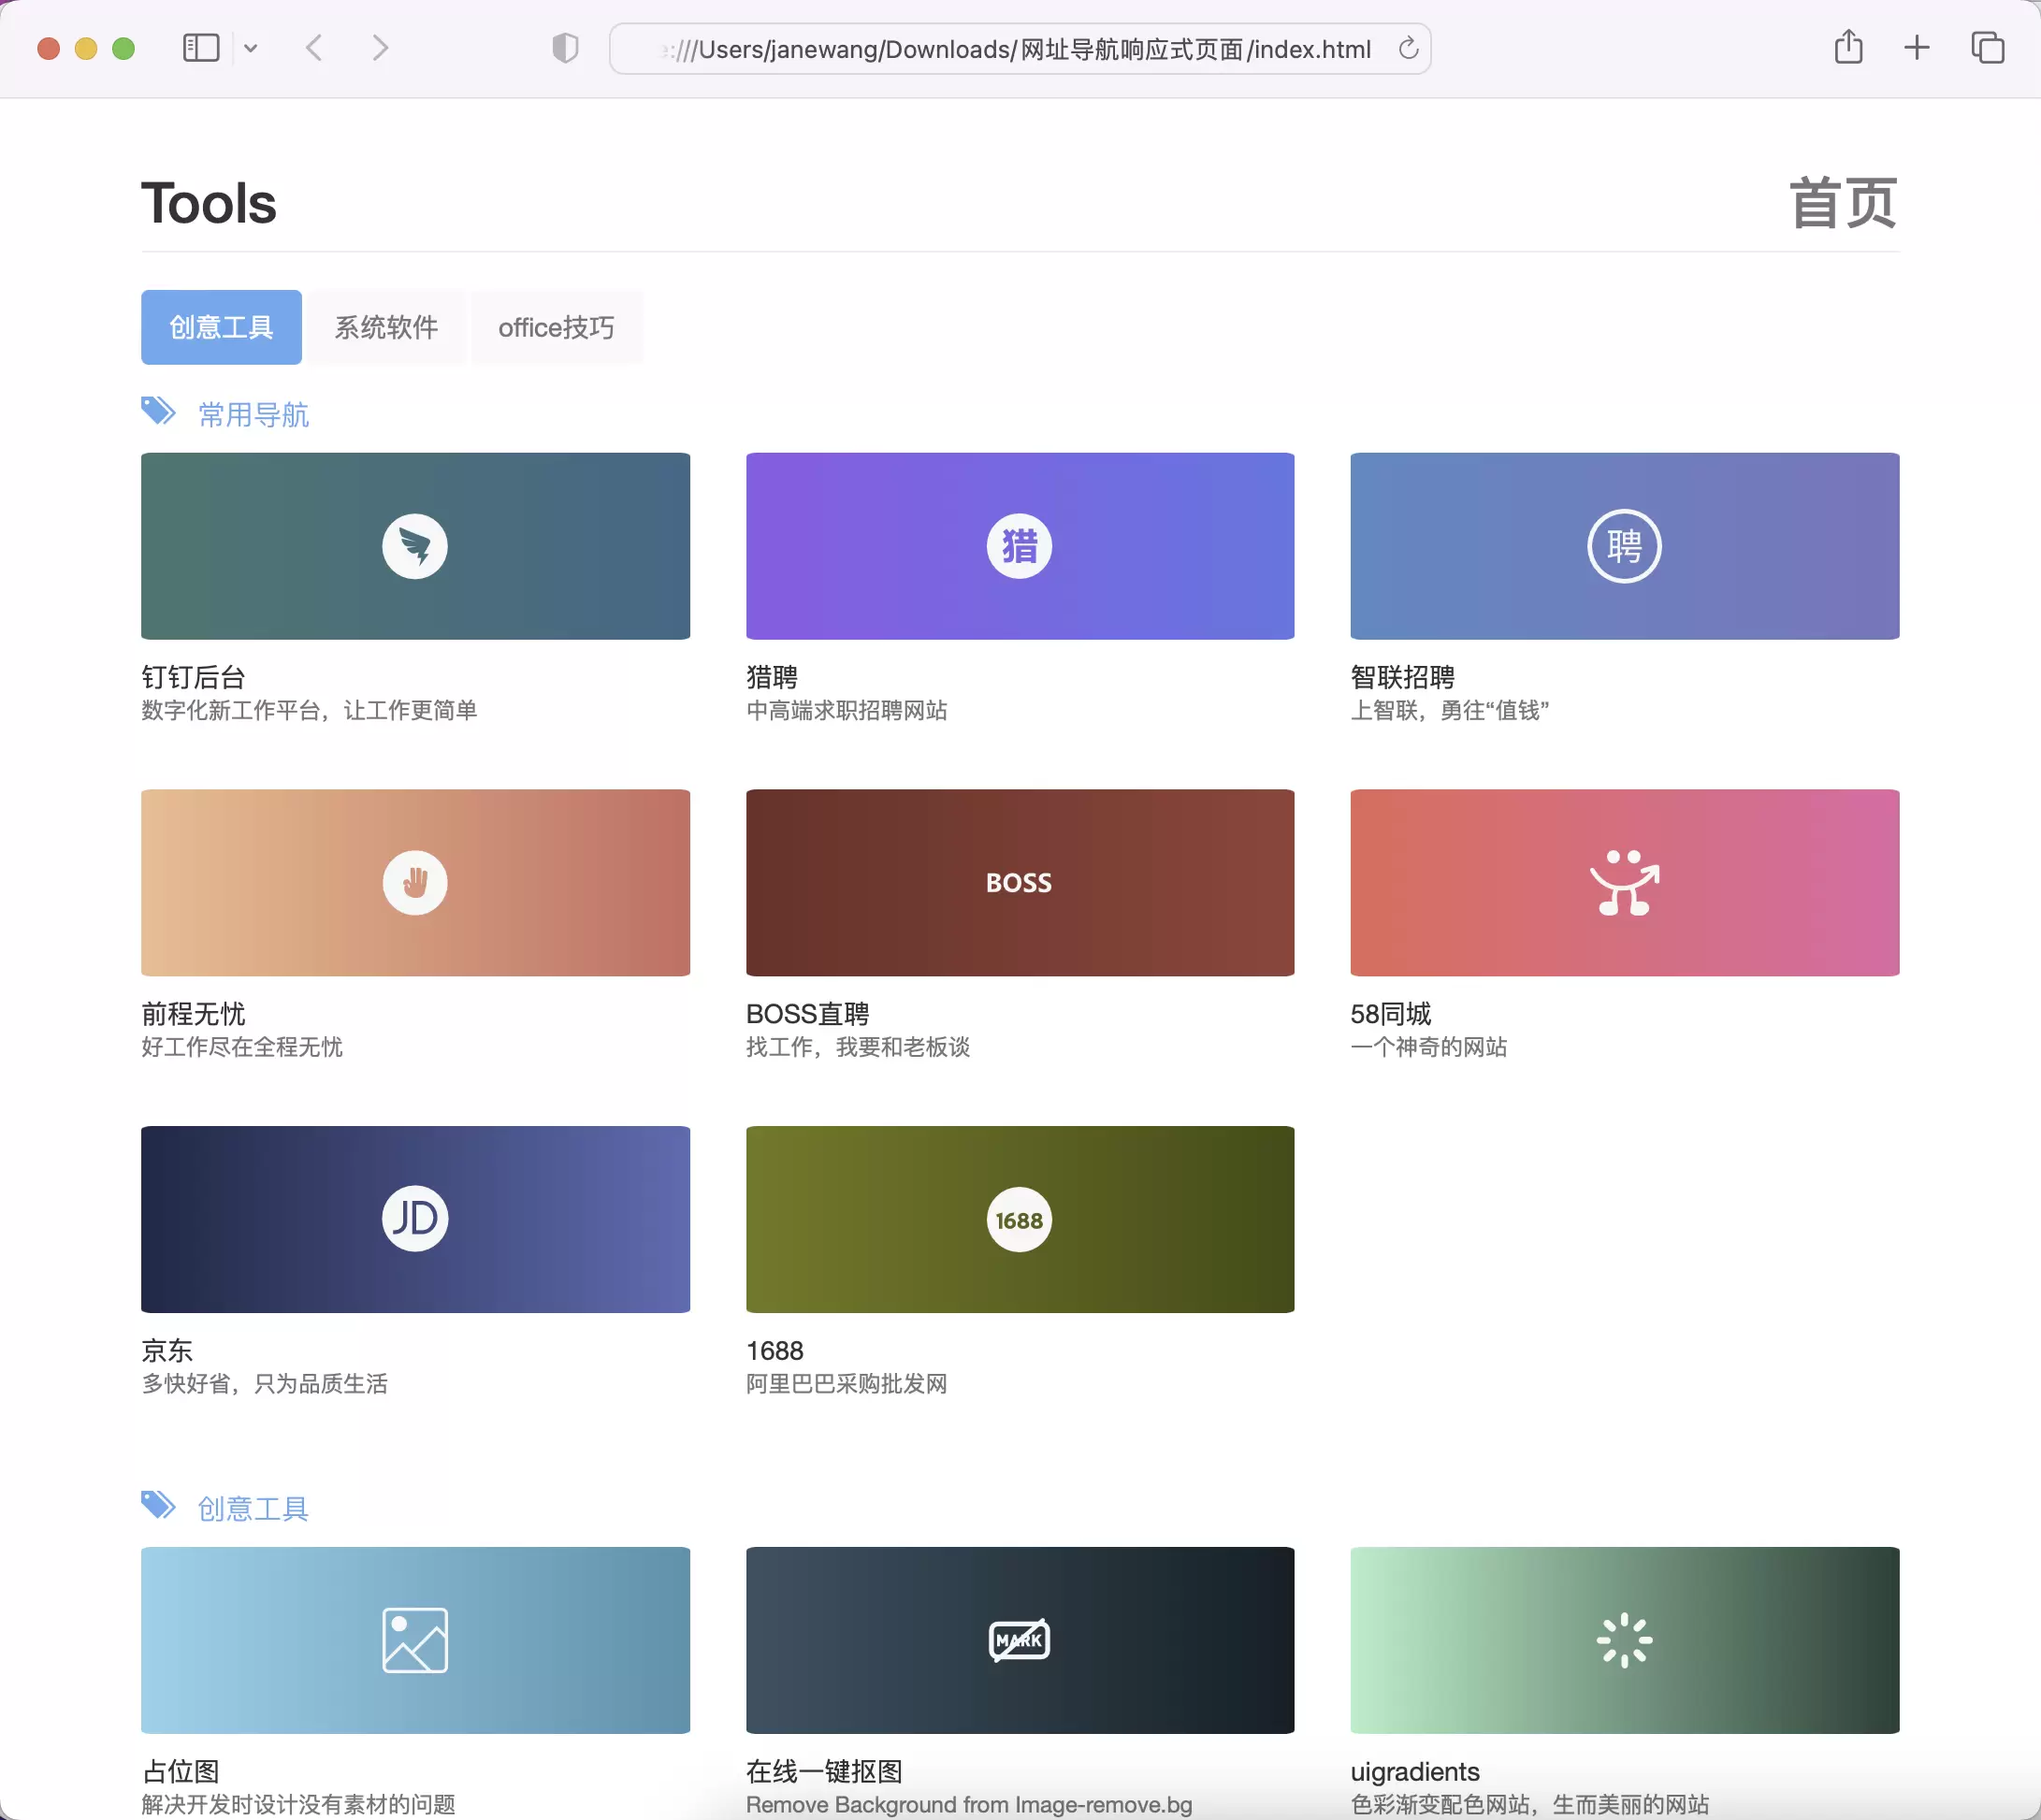Open the 首页 link in the header
Viewport: 2041px width, 1820px height.
click(1843, 203)
